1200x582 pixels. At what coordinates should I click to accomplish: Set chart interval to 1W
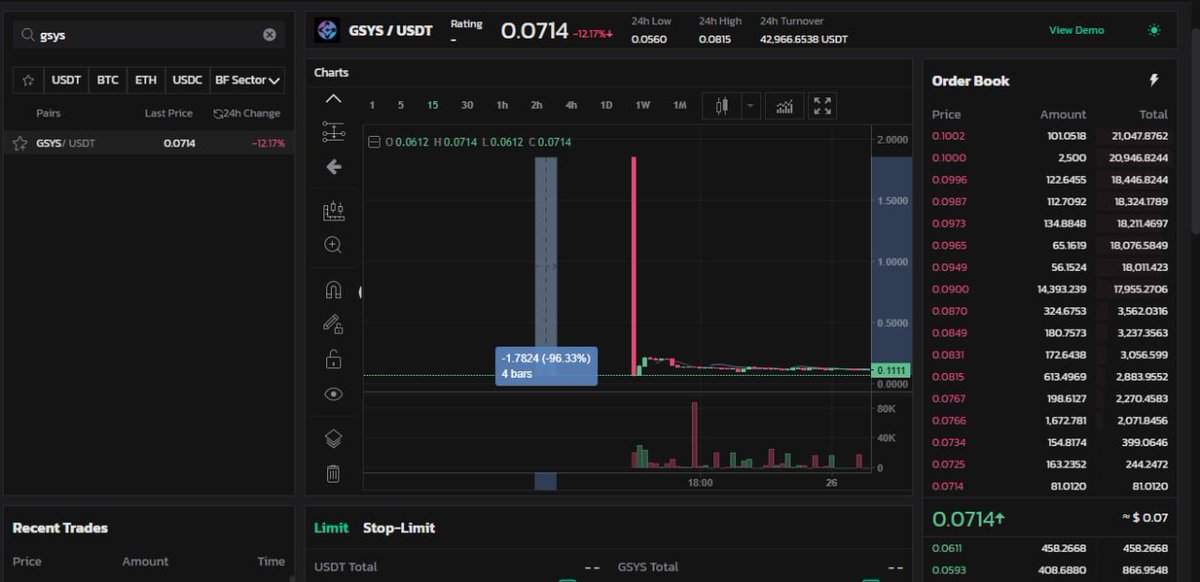(643, 105)
